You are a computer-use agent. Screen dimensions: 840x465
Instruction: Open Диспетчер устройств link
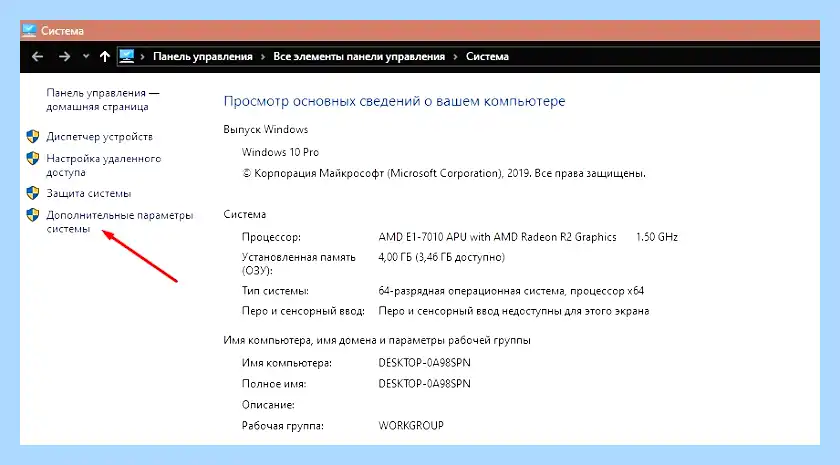point(99,137)
